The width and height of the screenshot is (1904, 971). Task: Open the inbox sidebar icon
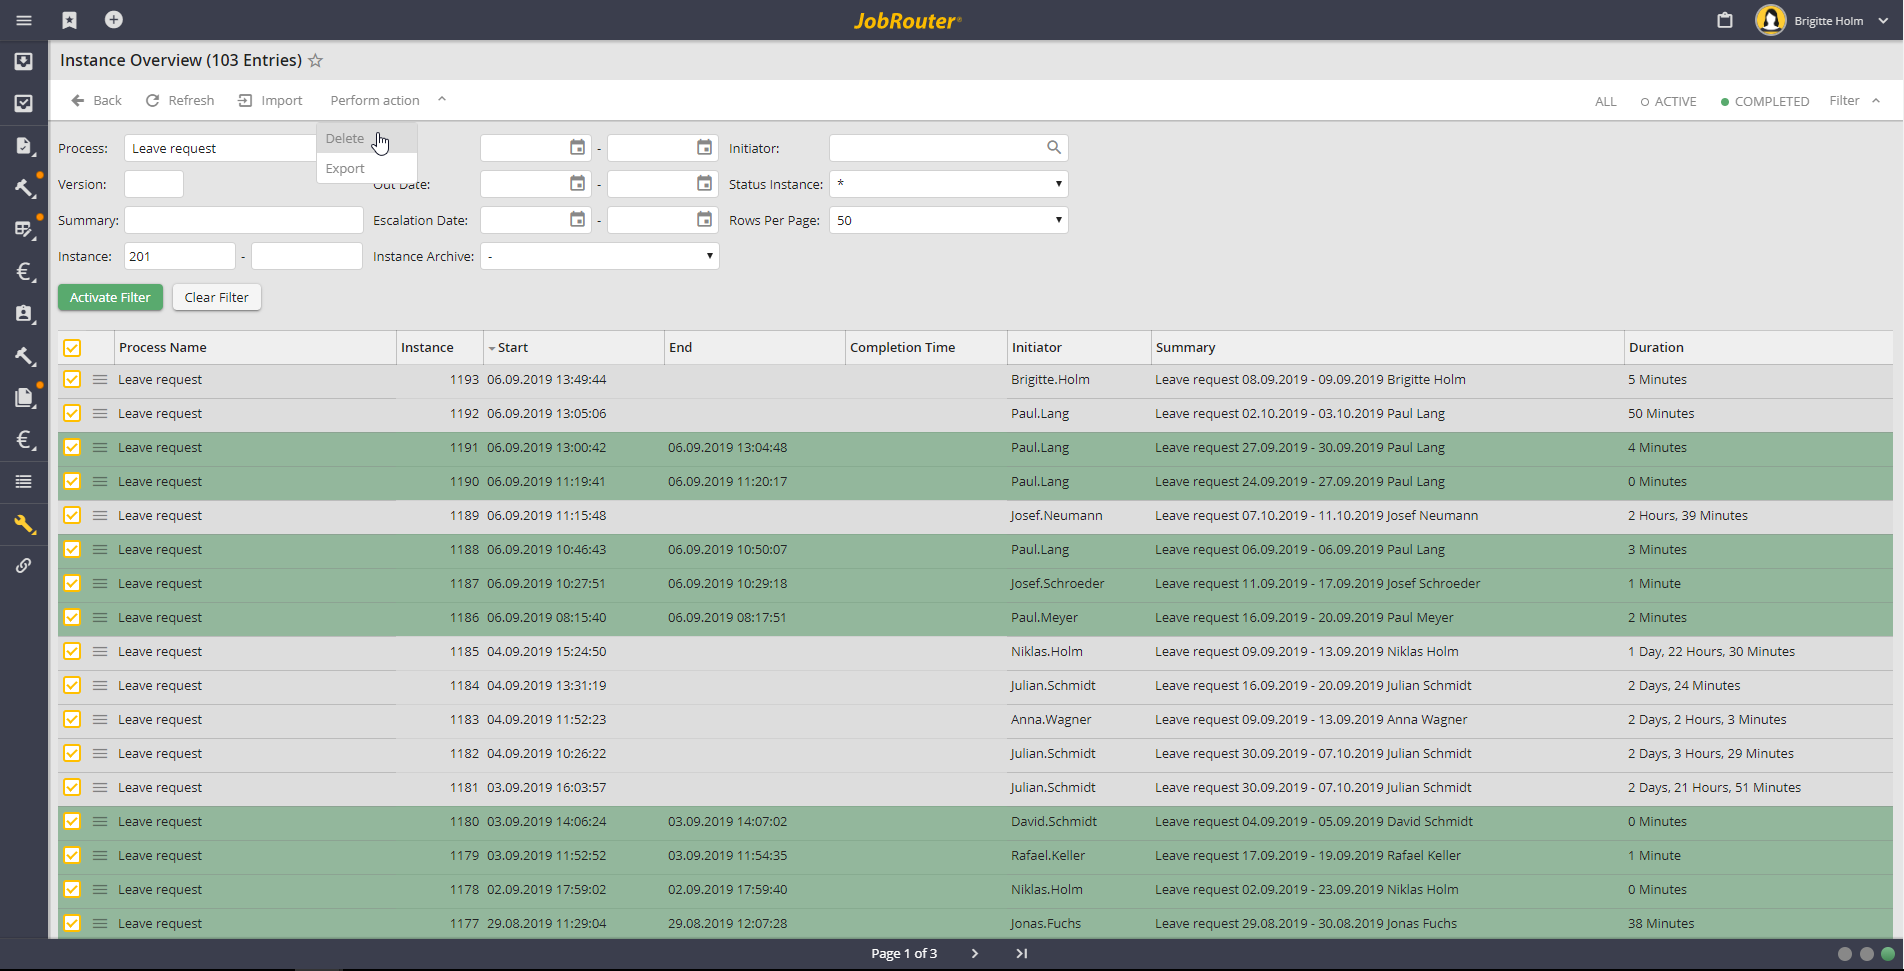[24, 62]
